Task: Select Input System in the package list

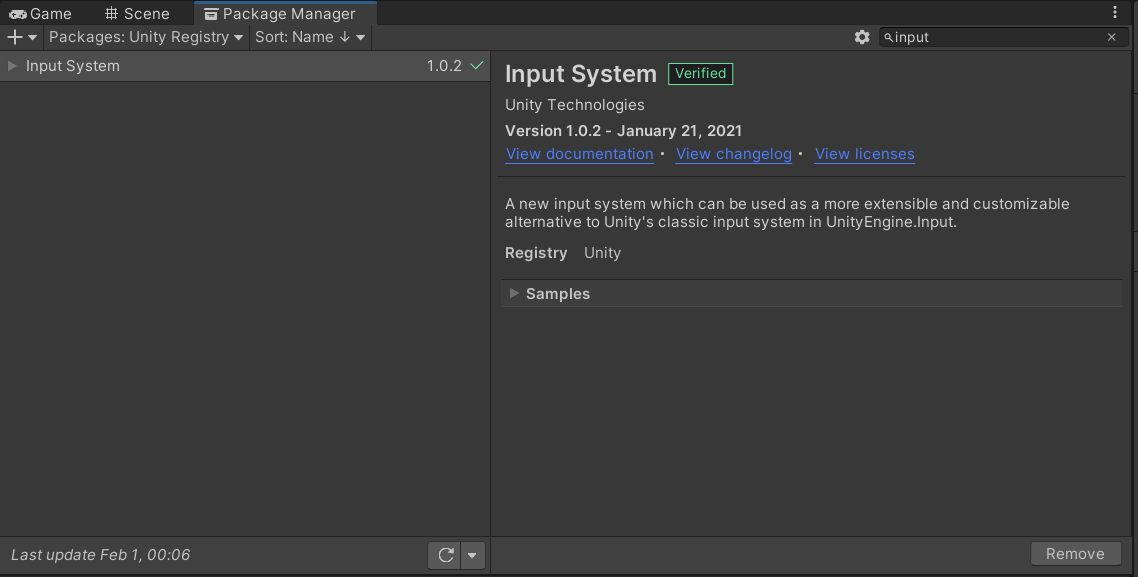Action: pyautogui.click(x=245, y=66)
